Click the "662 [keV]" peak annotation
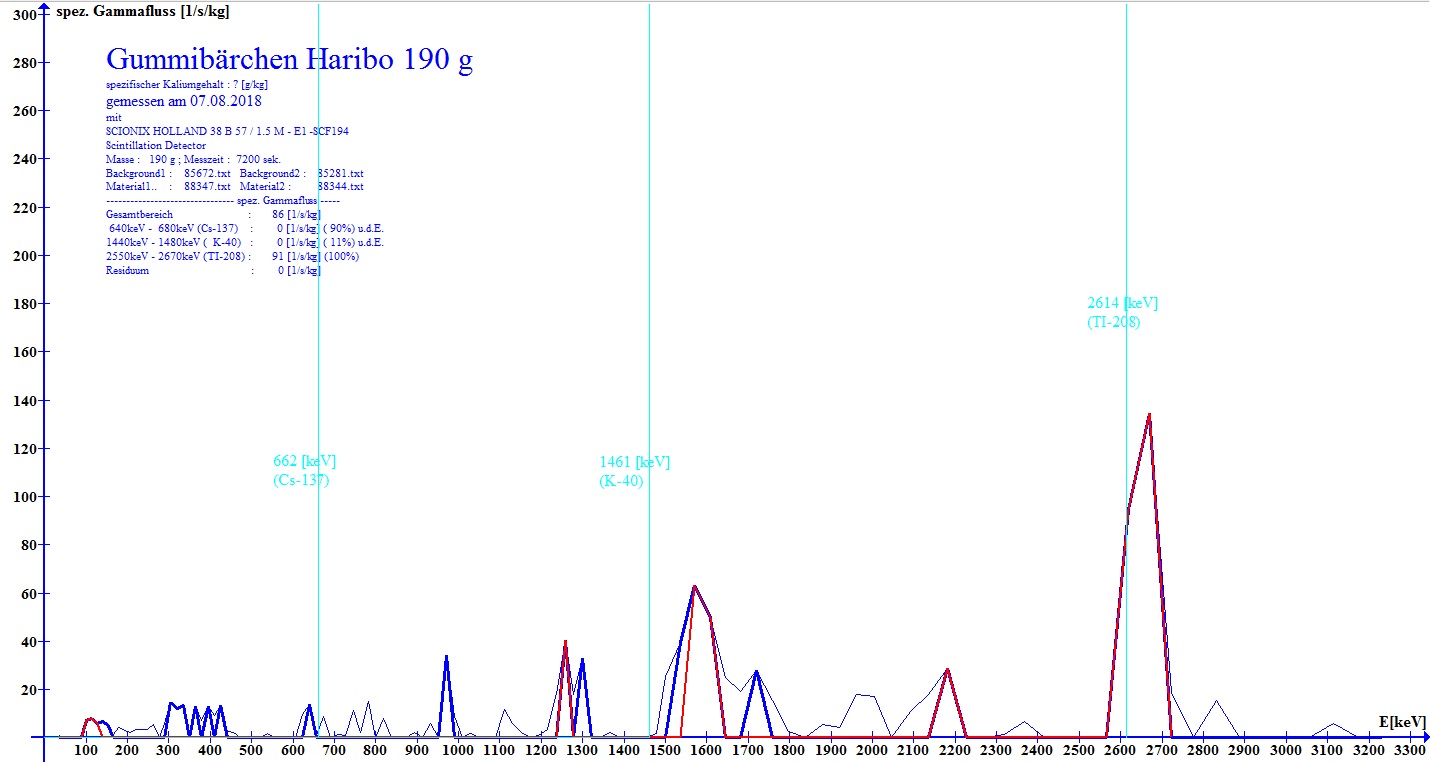 [304, 461]
